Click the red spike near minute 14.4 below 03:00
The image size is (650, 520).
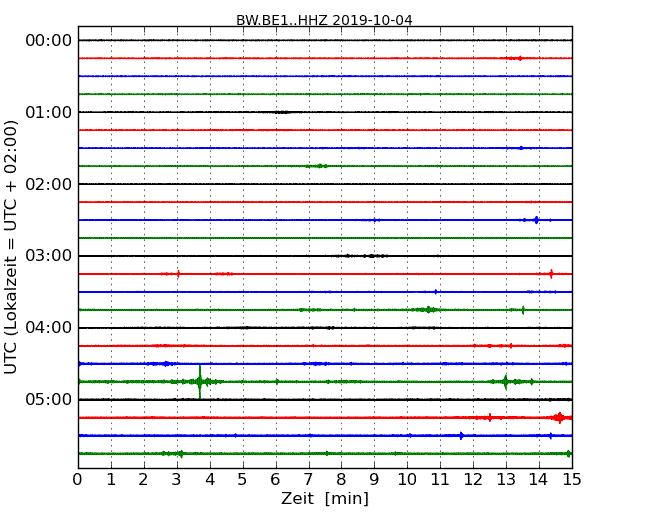[x=551, y=274]
